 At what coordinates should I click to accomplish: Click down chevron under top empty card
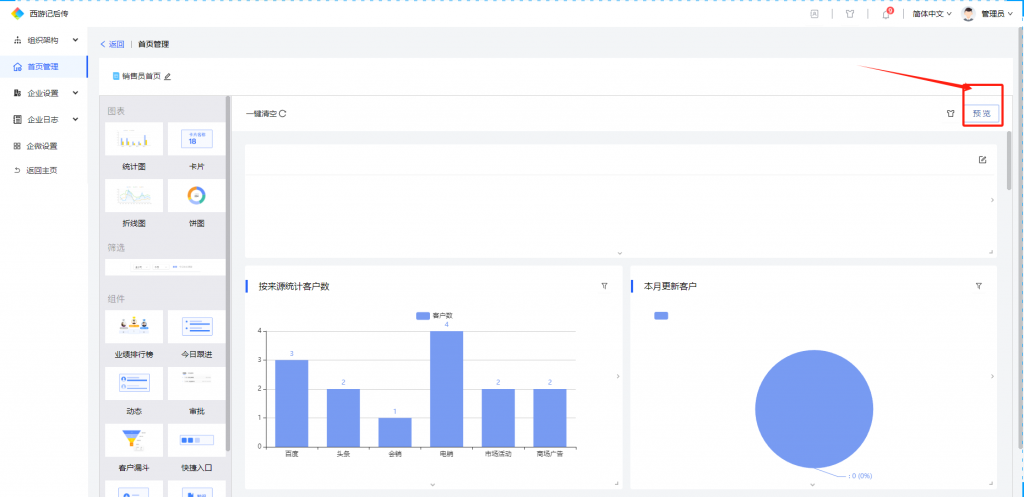[620, 253]
